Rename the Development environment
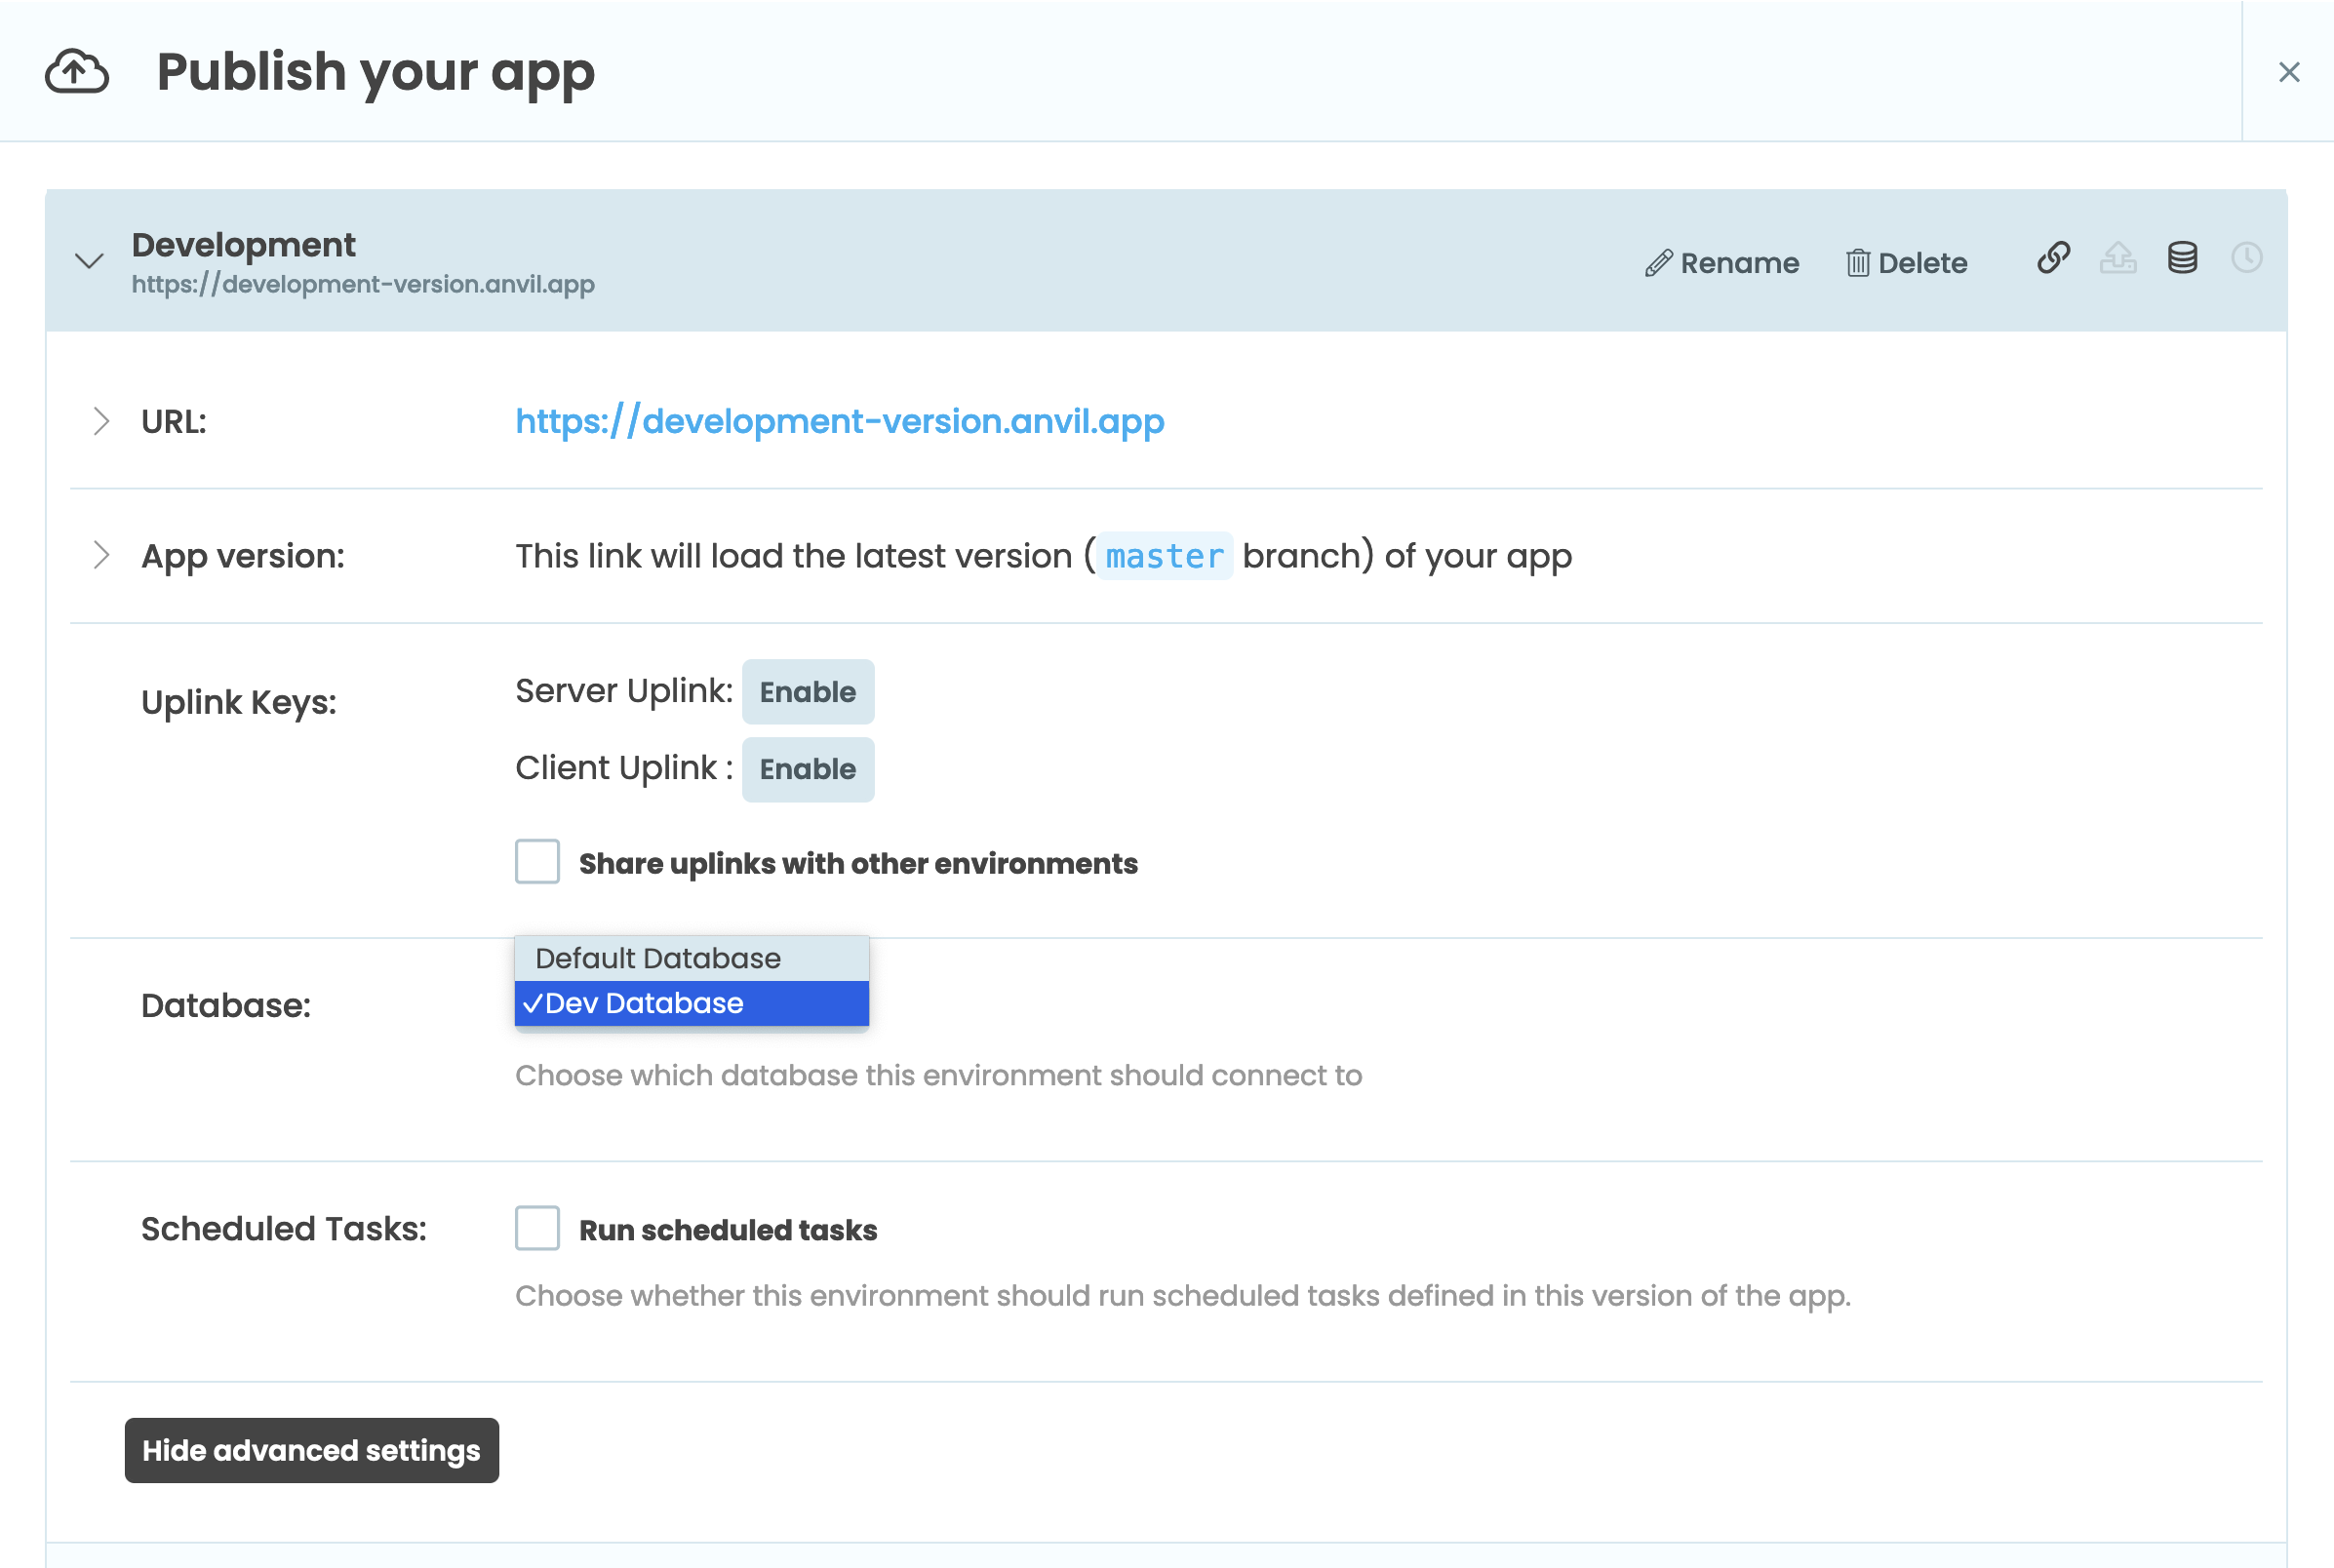 [1722, 263]
